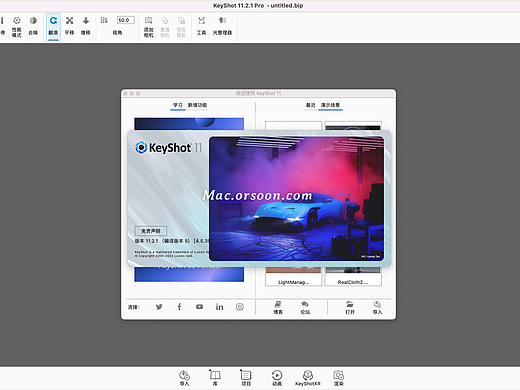Close the welcome window with red button
The image size is (520, 390).
(125, 94)
